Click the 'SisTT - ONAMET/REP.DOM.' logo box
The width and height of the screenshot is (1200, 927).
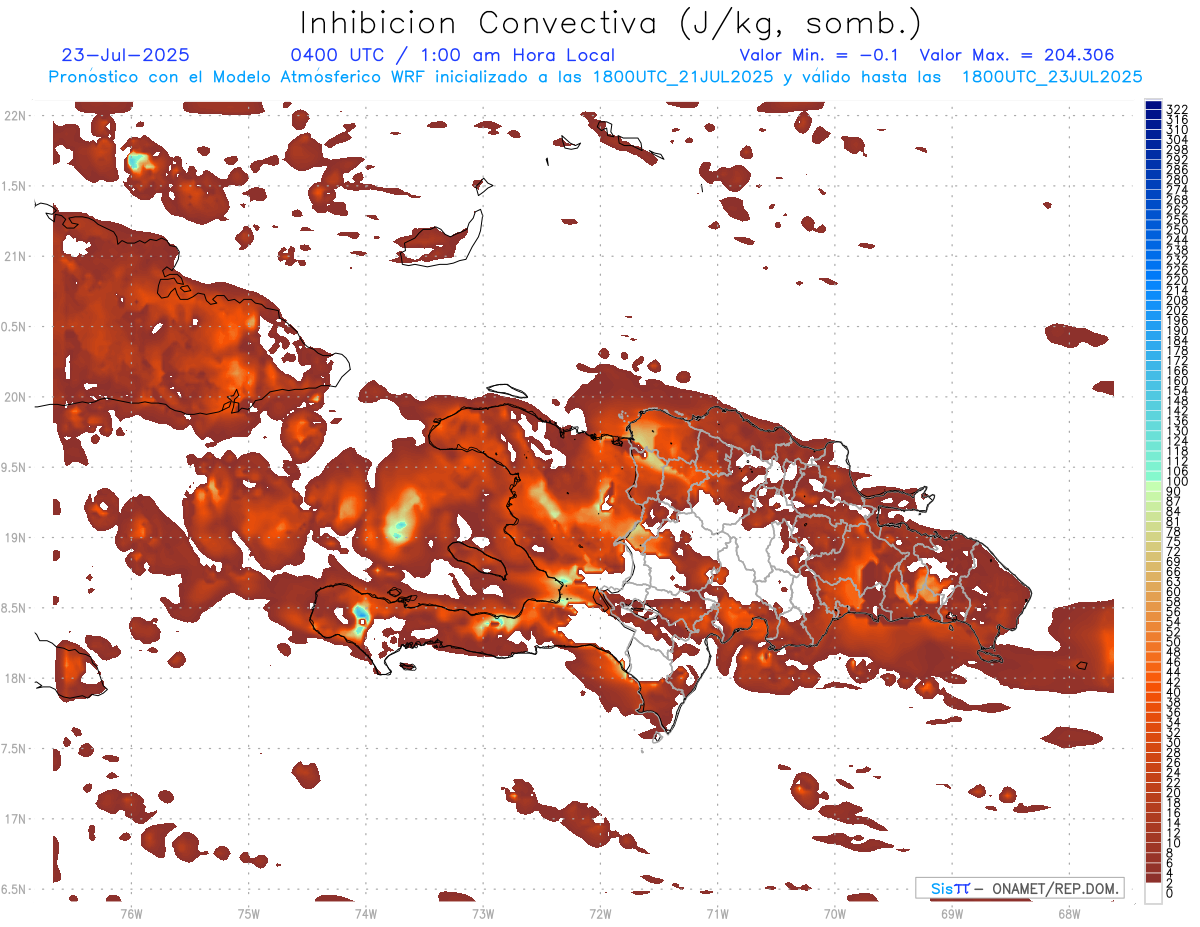point(1020,888)
